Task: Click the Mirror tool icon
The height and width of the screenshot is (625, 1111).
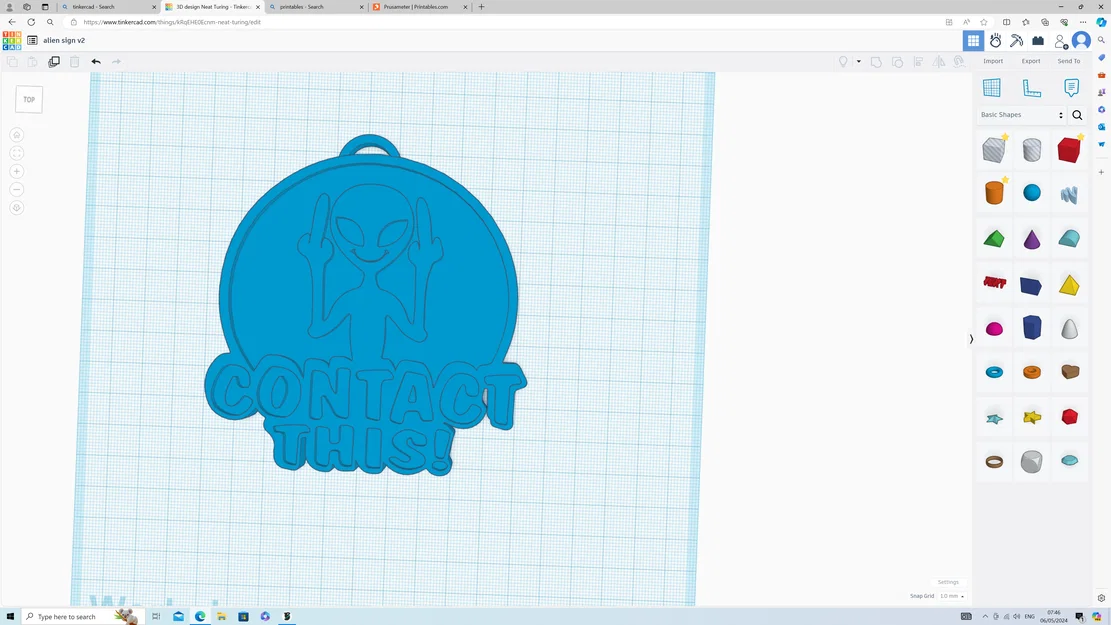Action: [939, 62]
